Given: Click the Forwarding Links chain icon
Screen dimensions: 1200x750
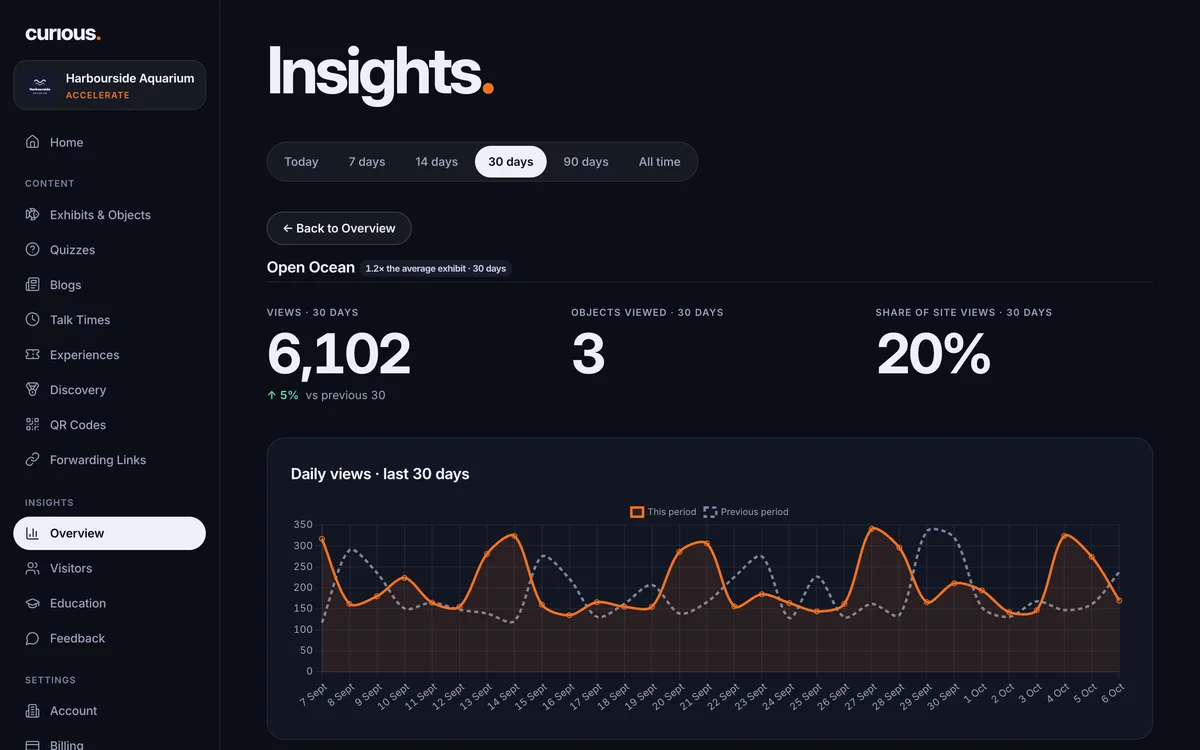Looking at the screenshot, I should click(33, 460).
